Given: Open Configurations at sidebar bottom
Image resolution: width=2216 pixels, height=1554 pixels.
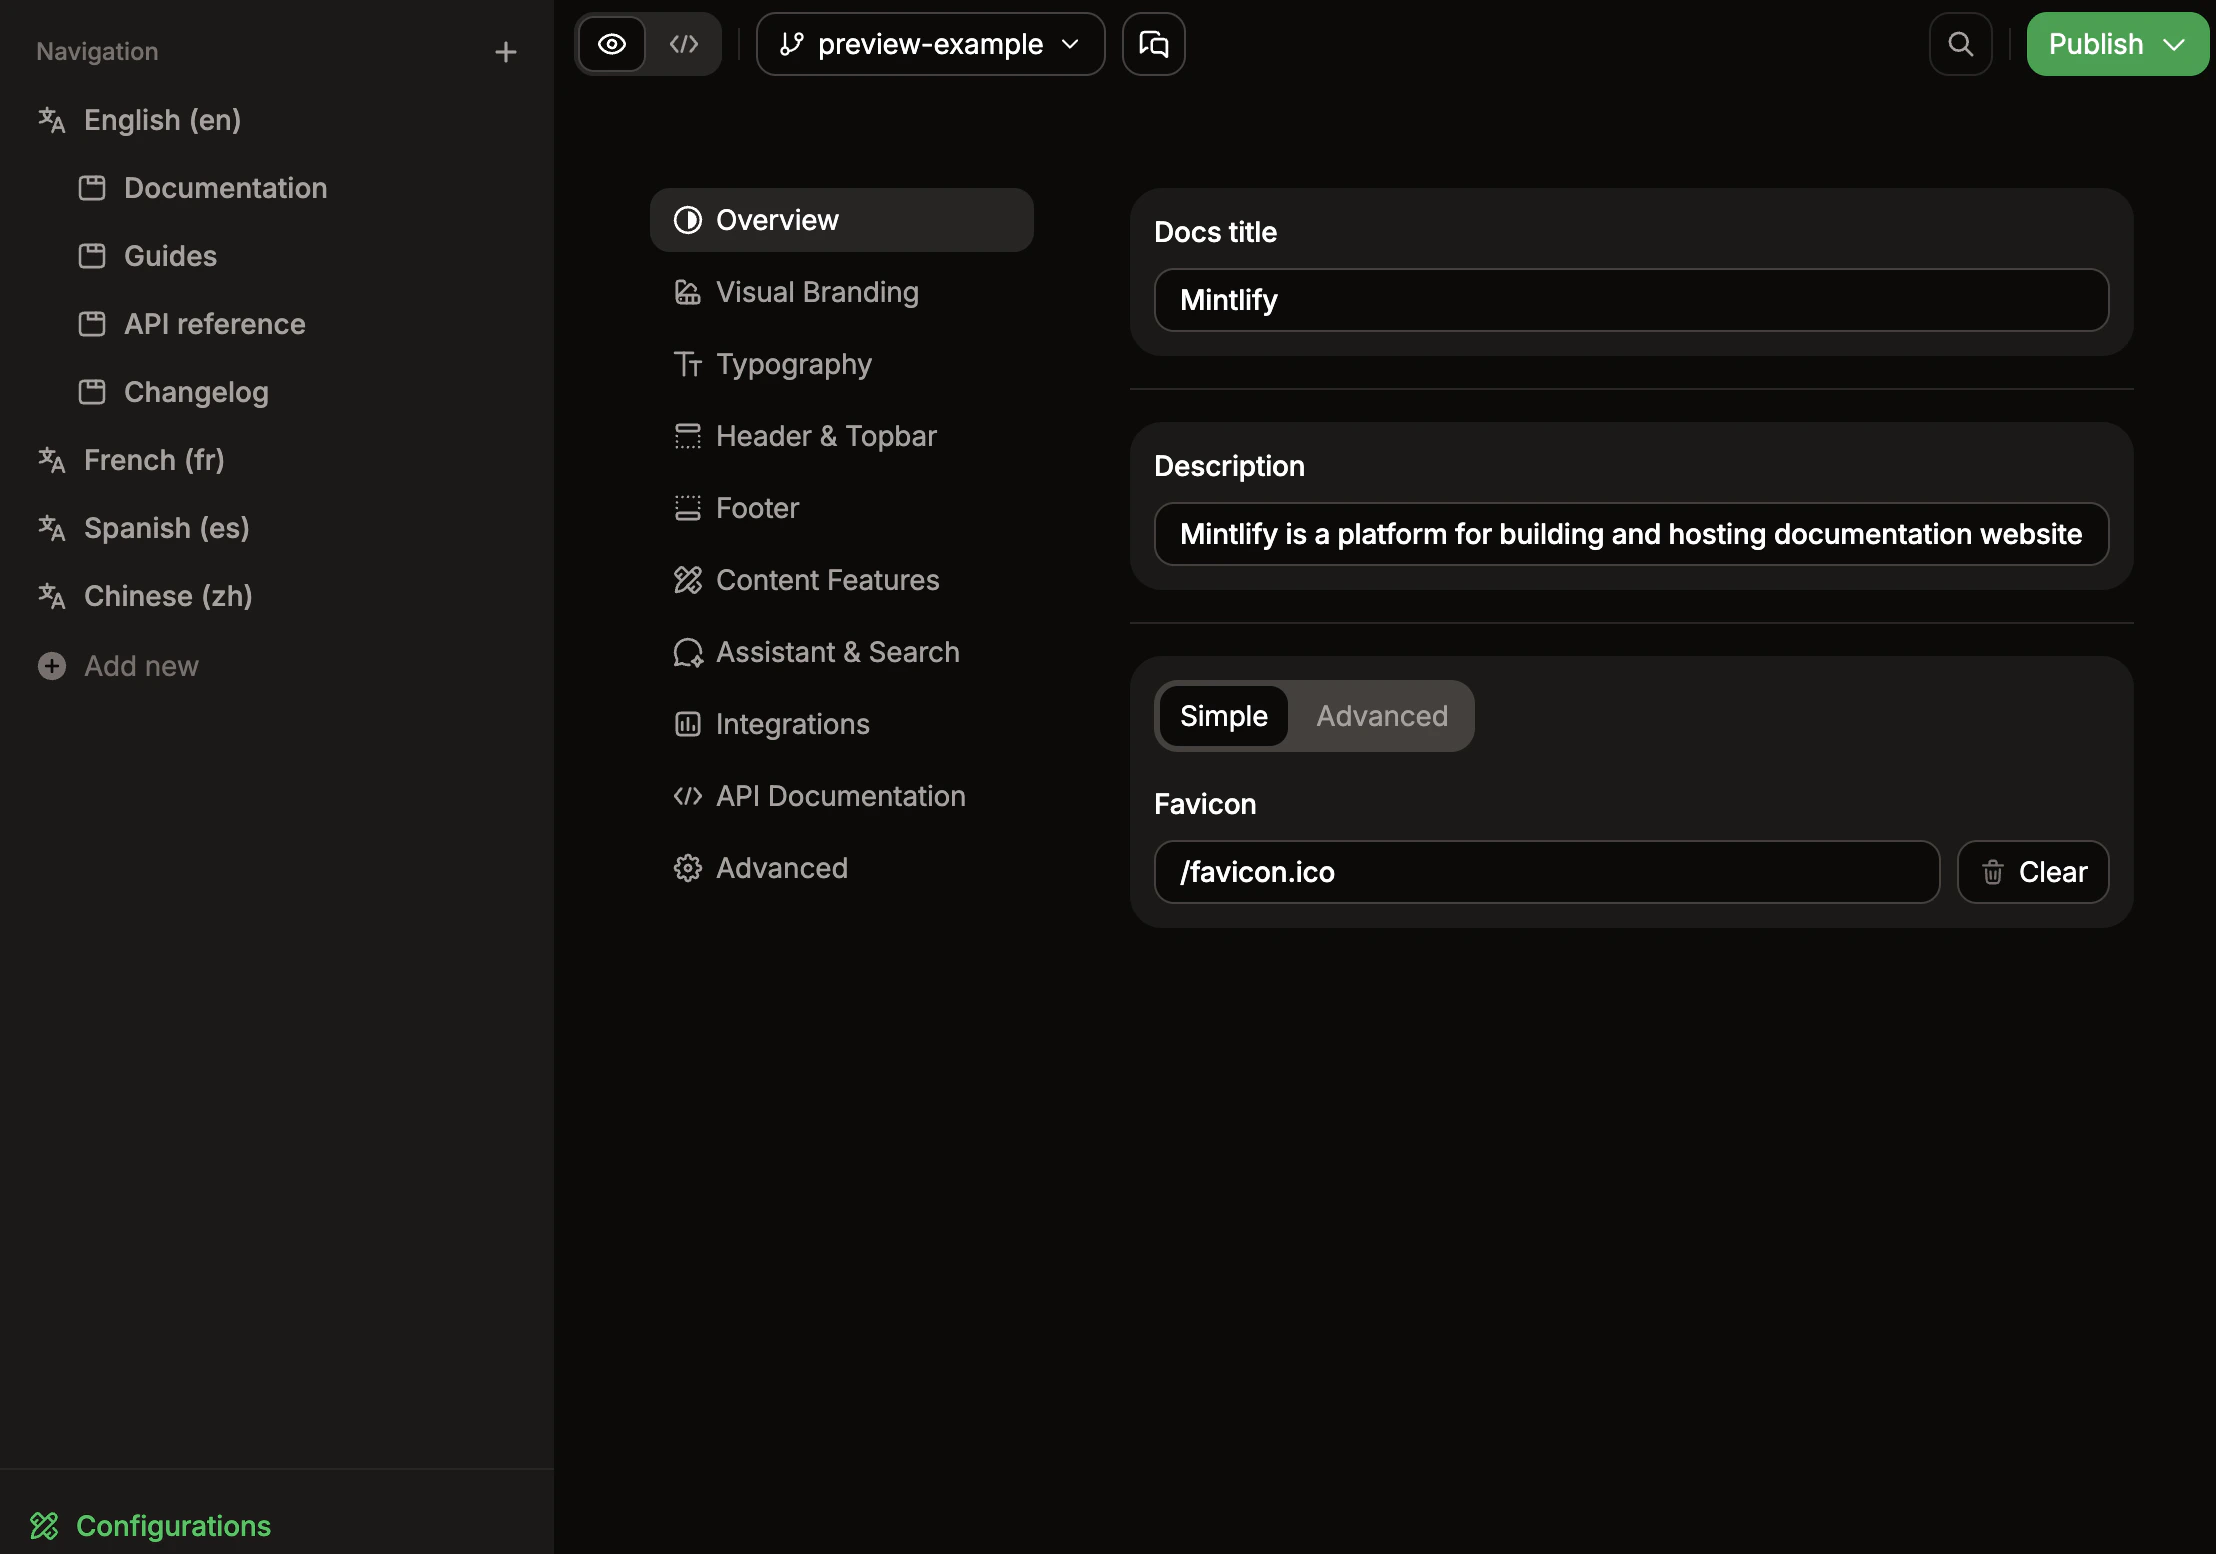Looking at the screenshot, I should (x=151, y=1526).
